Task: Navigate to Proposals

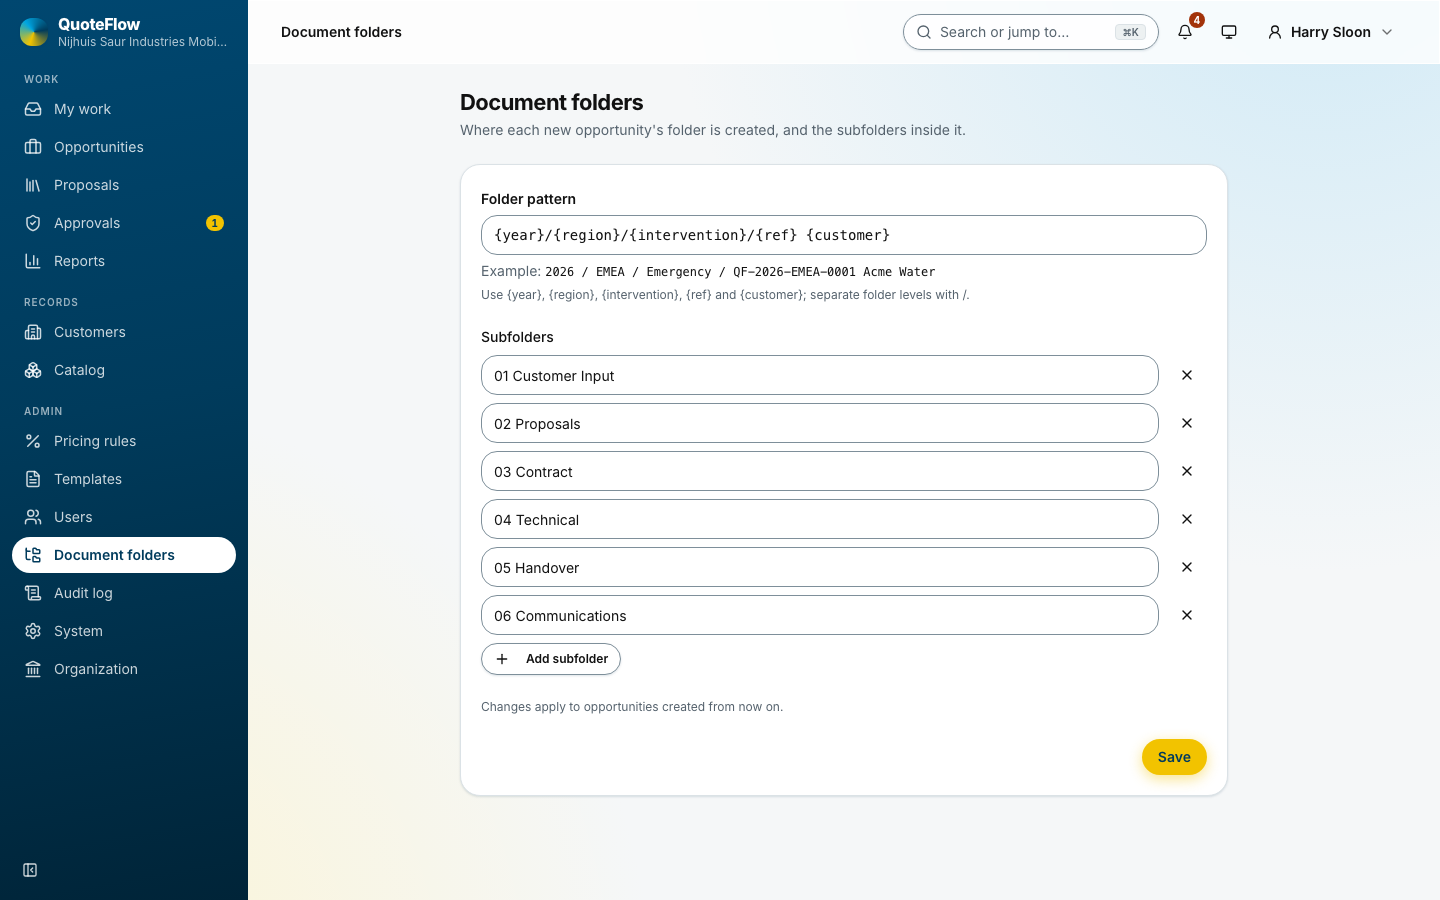Action: (x=124, y=185)
